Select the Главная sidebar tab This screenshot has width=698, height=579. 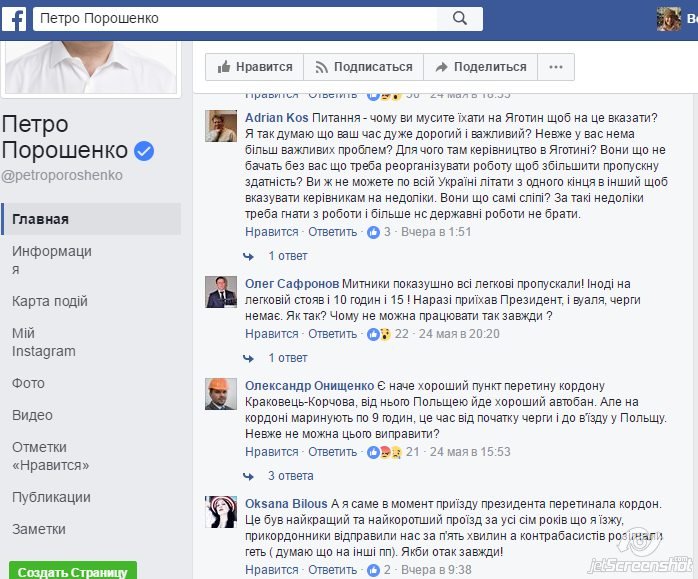point(91,219)
